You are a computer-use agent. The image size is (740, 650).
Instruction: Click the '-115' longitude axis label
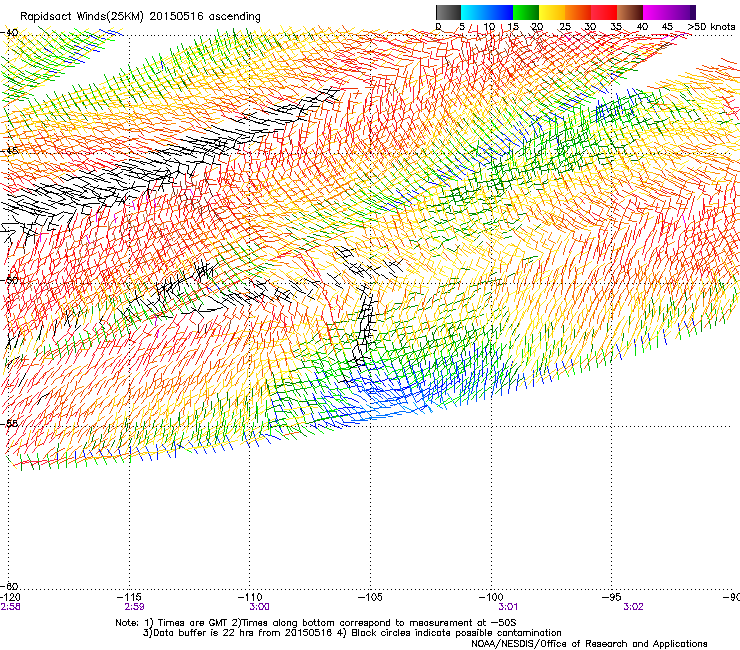pyautogui.click(x=130, y=597)
